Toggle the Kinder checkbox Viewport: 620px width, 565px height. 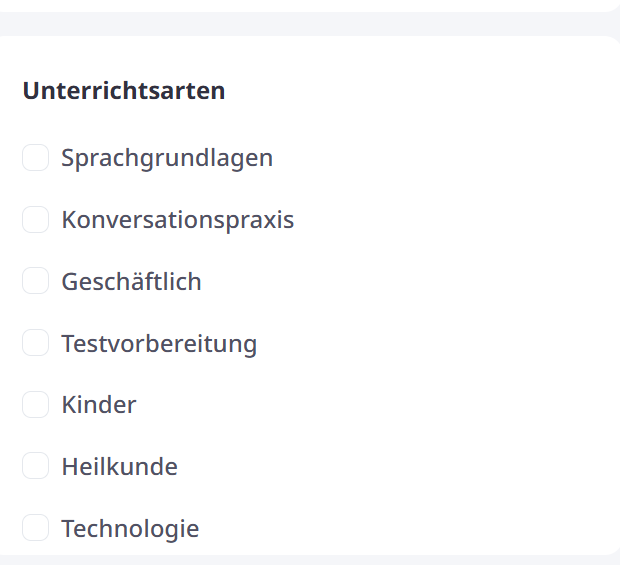click(x=35, y=405)
